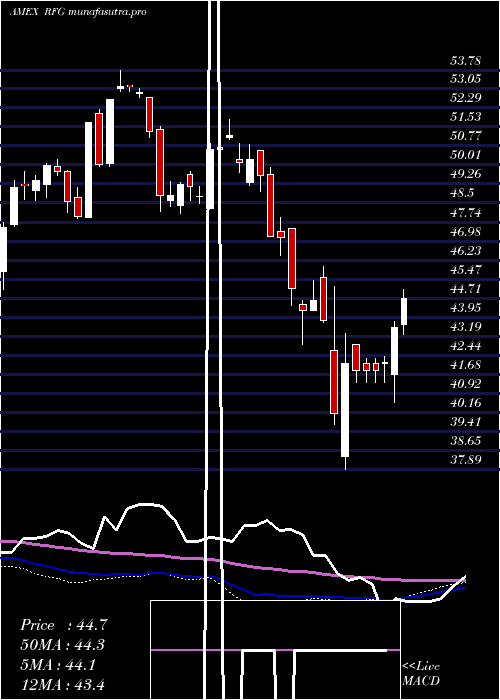The height and width of the screenshot is (700, 500).
Task: Click the 44.71 price axis label
Action: [465, 289]
